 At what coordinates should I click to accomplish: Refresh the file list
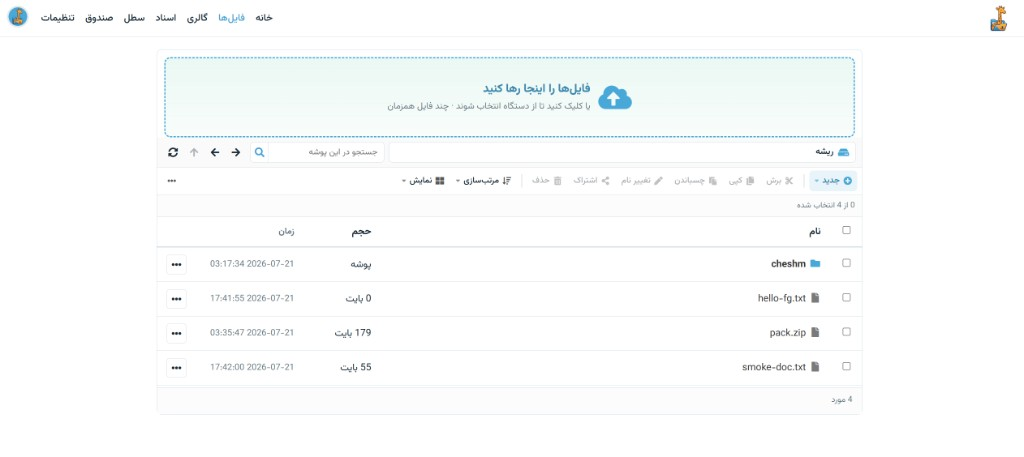click(x=173, y=152)
